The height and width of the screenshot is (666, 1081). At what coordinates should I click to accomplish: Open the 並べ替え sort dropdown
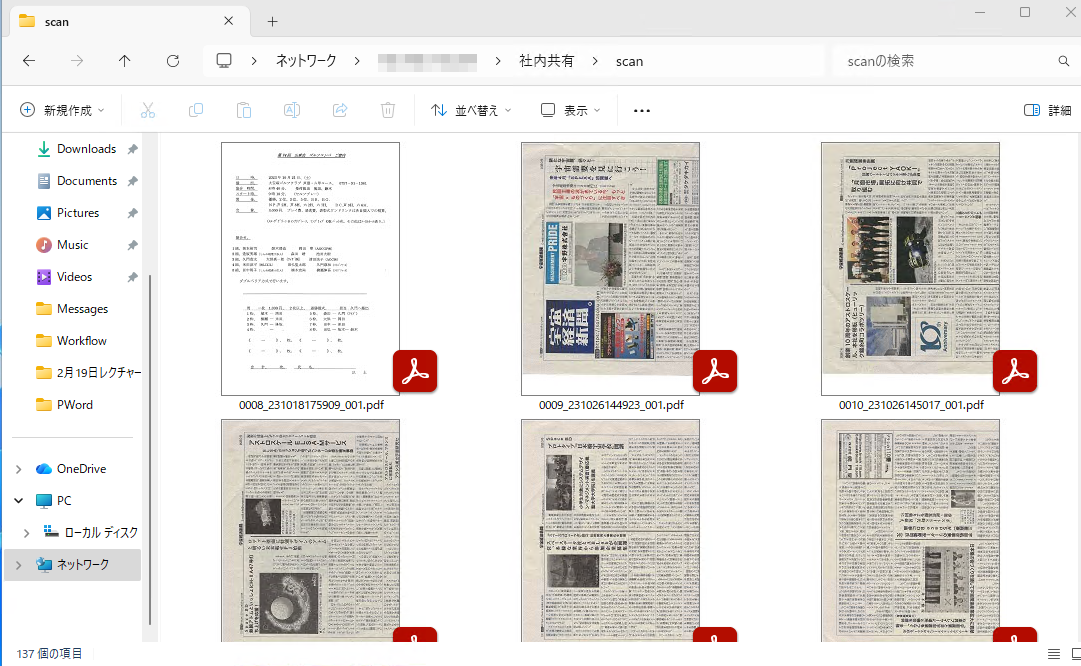coord(471,110)
